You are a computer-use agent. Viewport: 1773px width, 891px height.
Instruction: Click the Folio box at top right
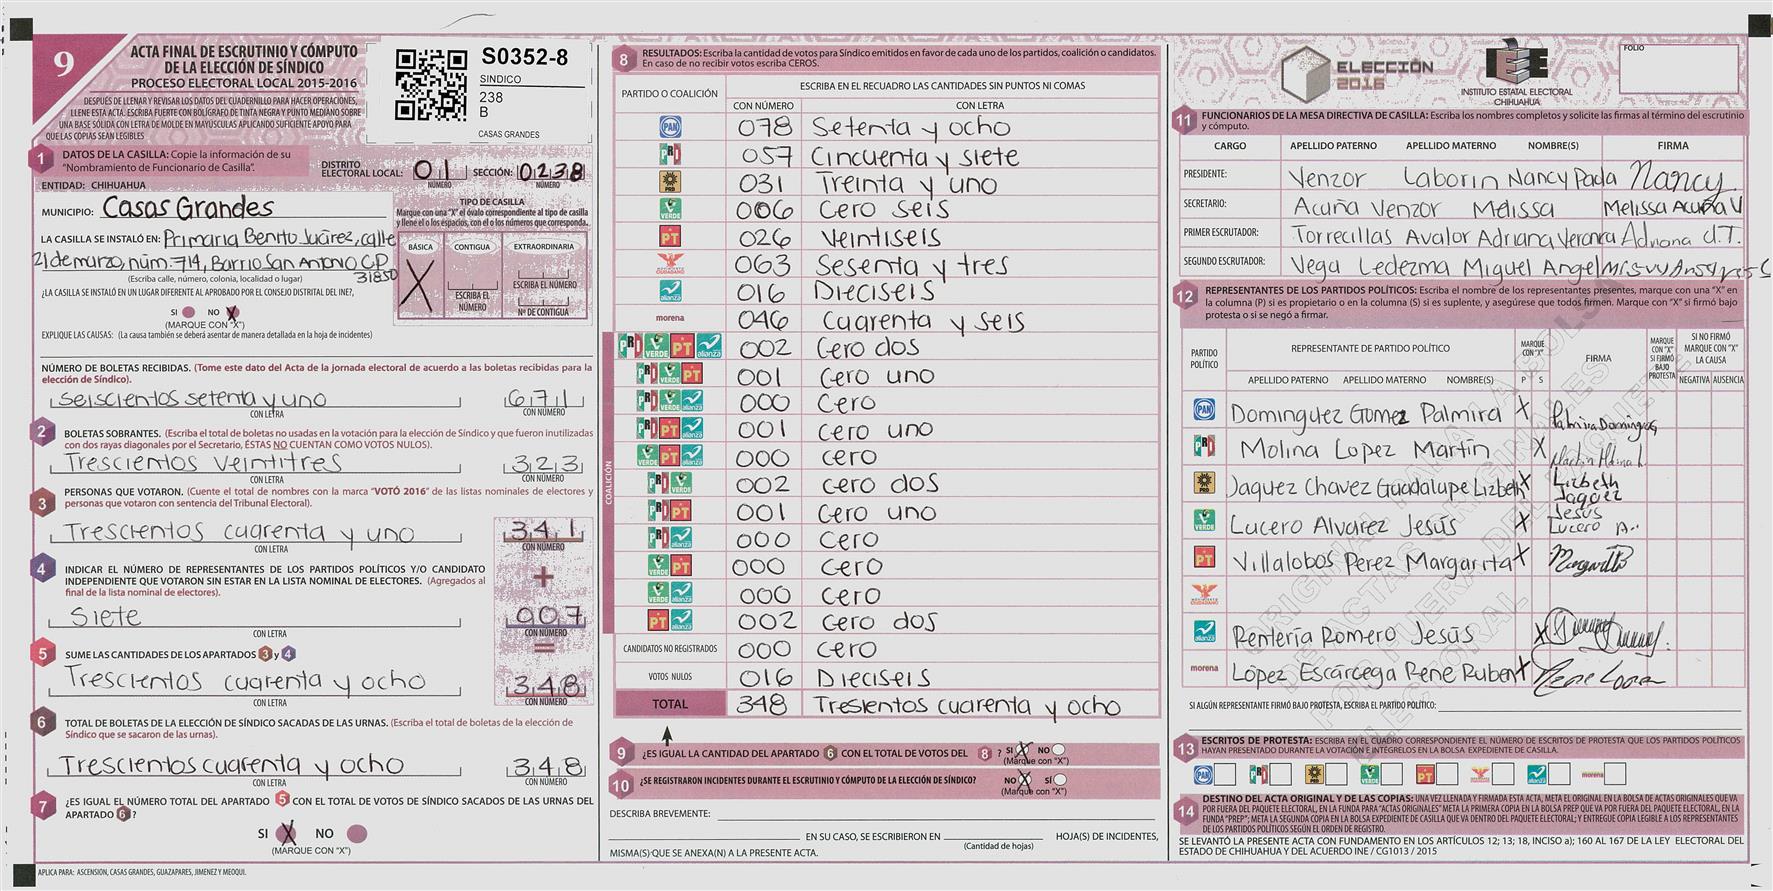point(1677,70)
